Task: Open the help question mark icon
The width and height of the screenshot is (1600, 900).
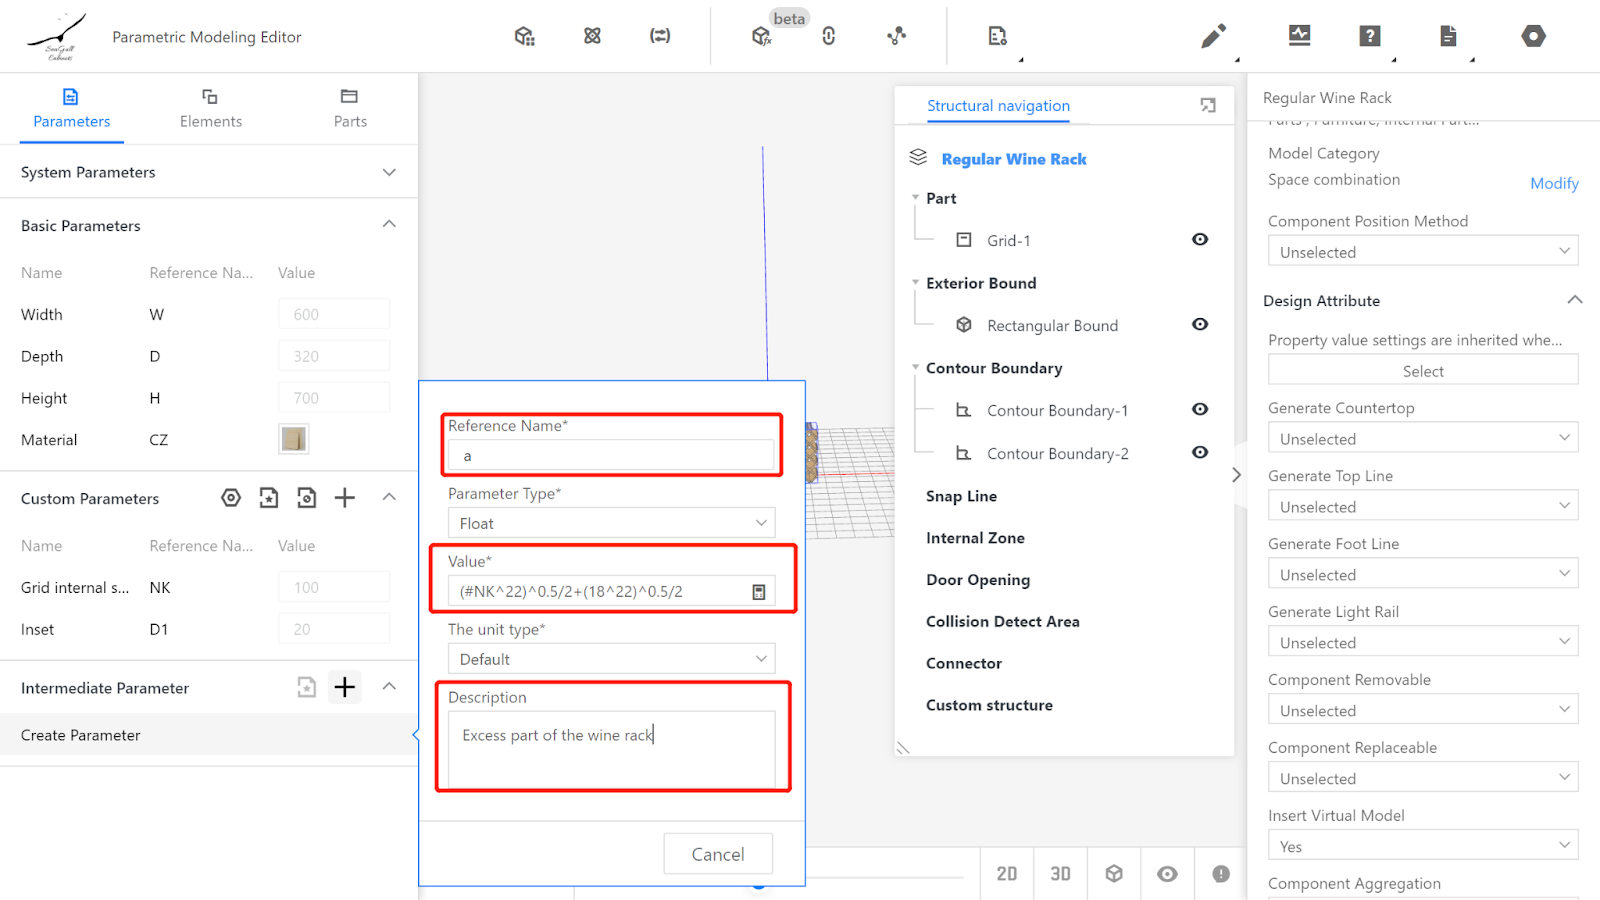Action: (1370, 37)
